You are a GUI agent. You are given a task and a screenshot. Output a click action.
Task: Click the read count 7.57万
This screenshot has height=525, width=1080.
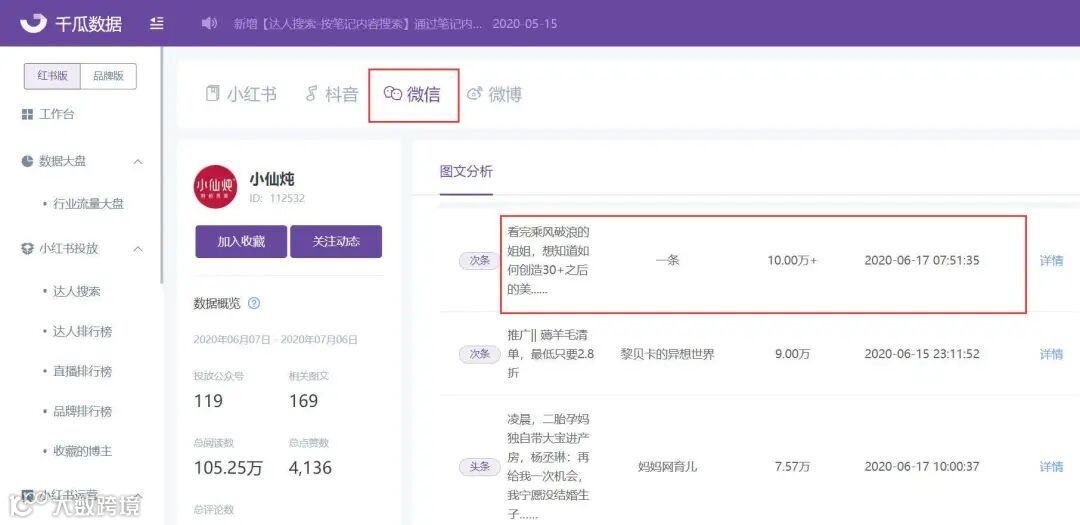[792, 466]
